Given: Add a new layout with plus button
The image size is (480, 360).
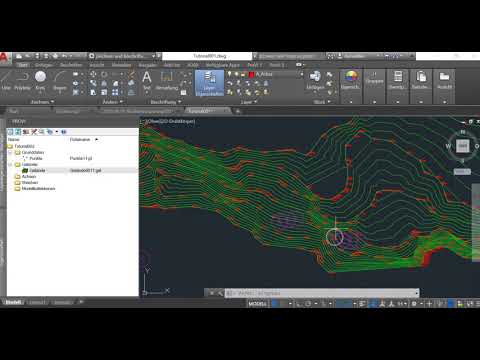Looking at the screenshot, I should coord(81,302).
